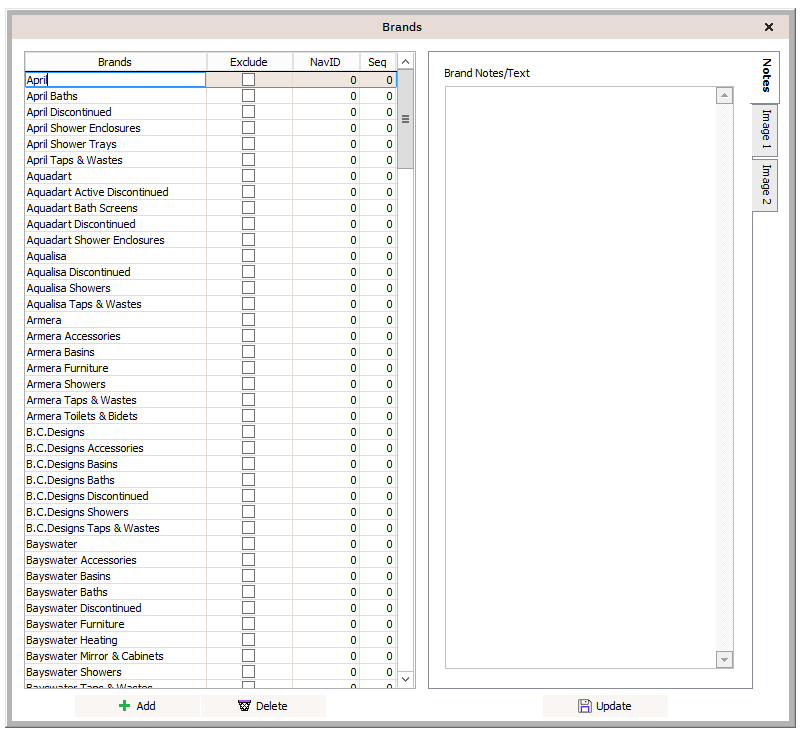This screenshot has width=806, height=732.
Task: Close the Brands dialog window
Action: click(769, 28)
